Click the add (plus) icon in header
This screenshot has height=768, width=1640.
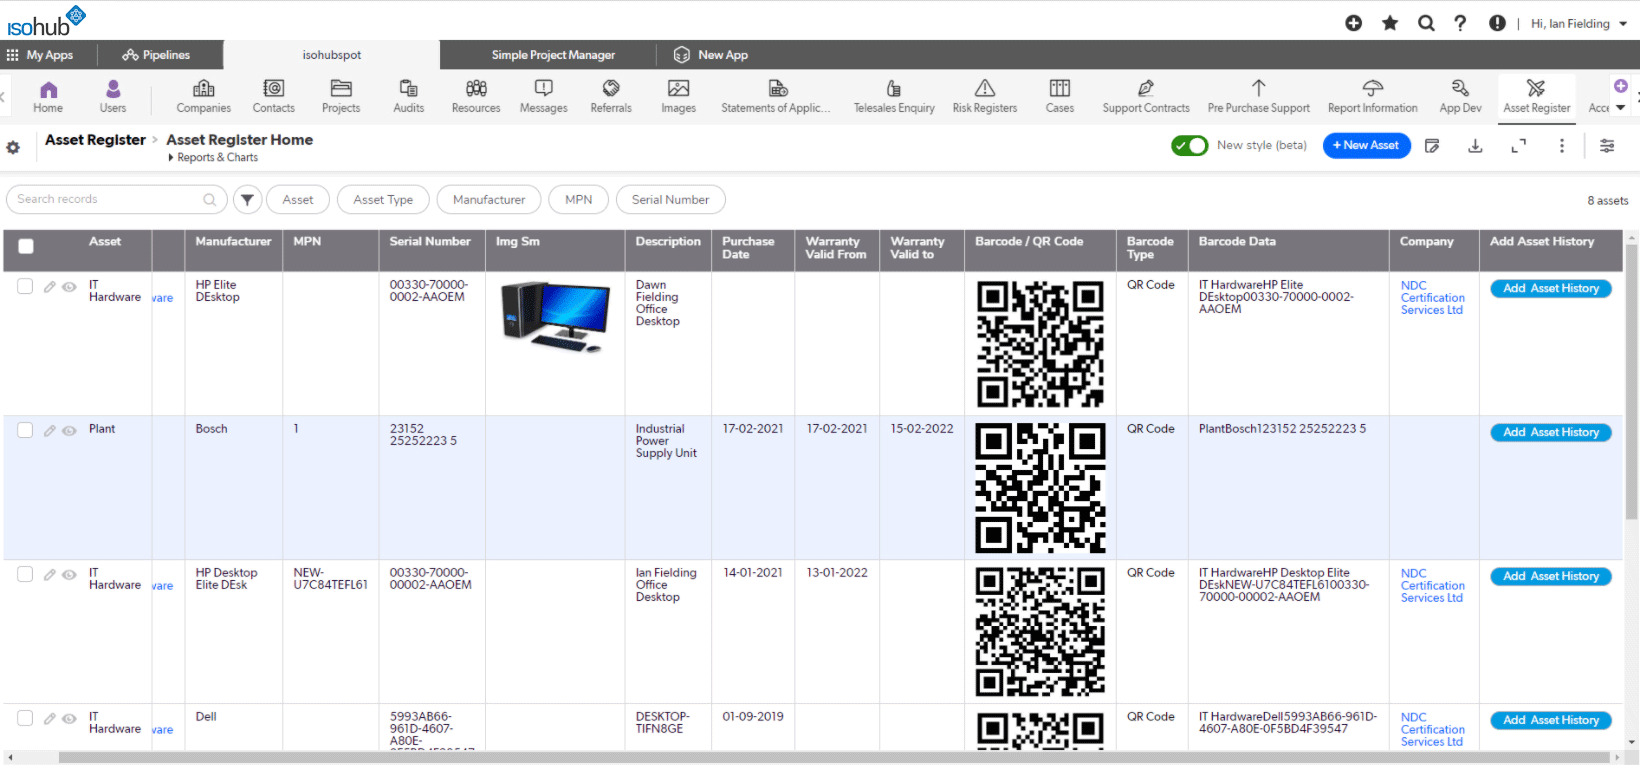[x=1354, y=23]
